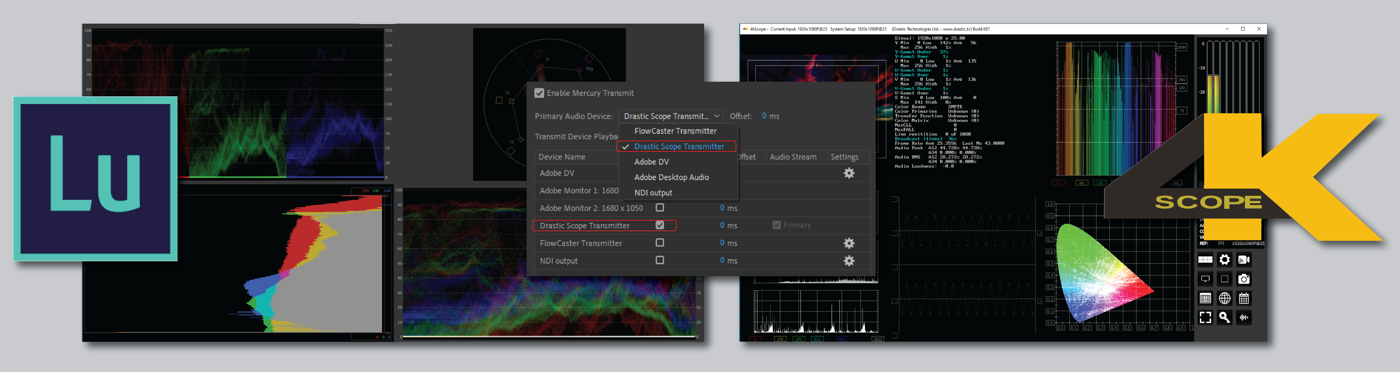Check the Adobe Monitor 2 checkbox

(659, 208)
